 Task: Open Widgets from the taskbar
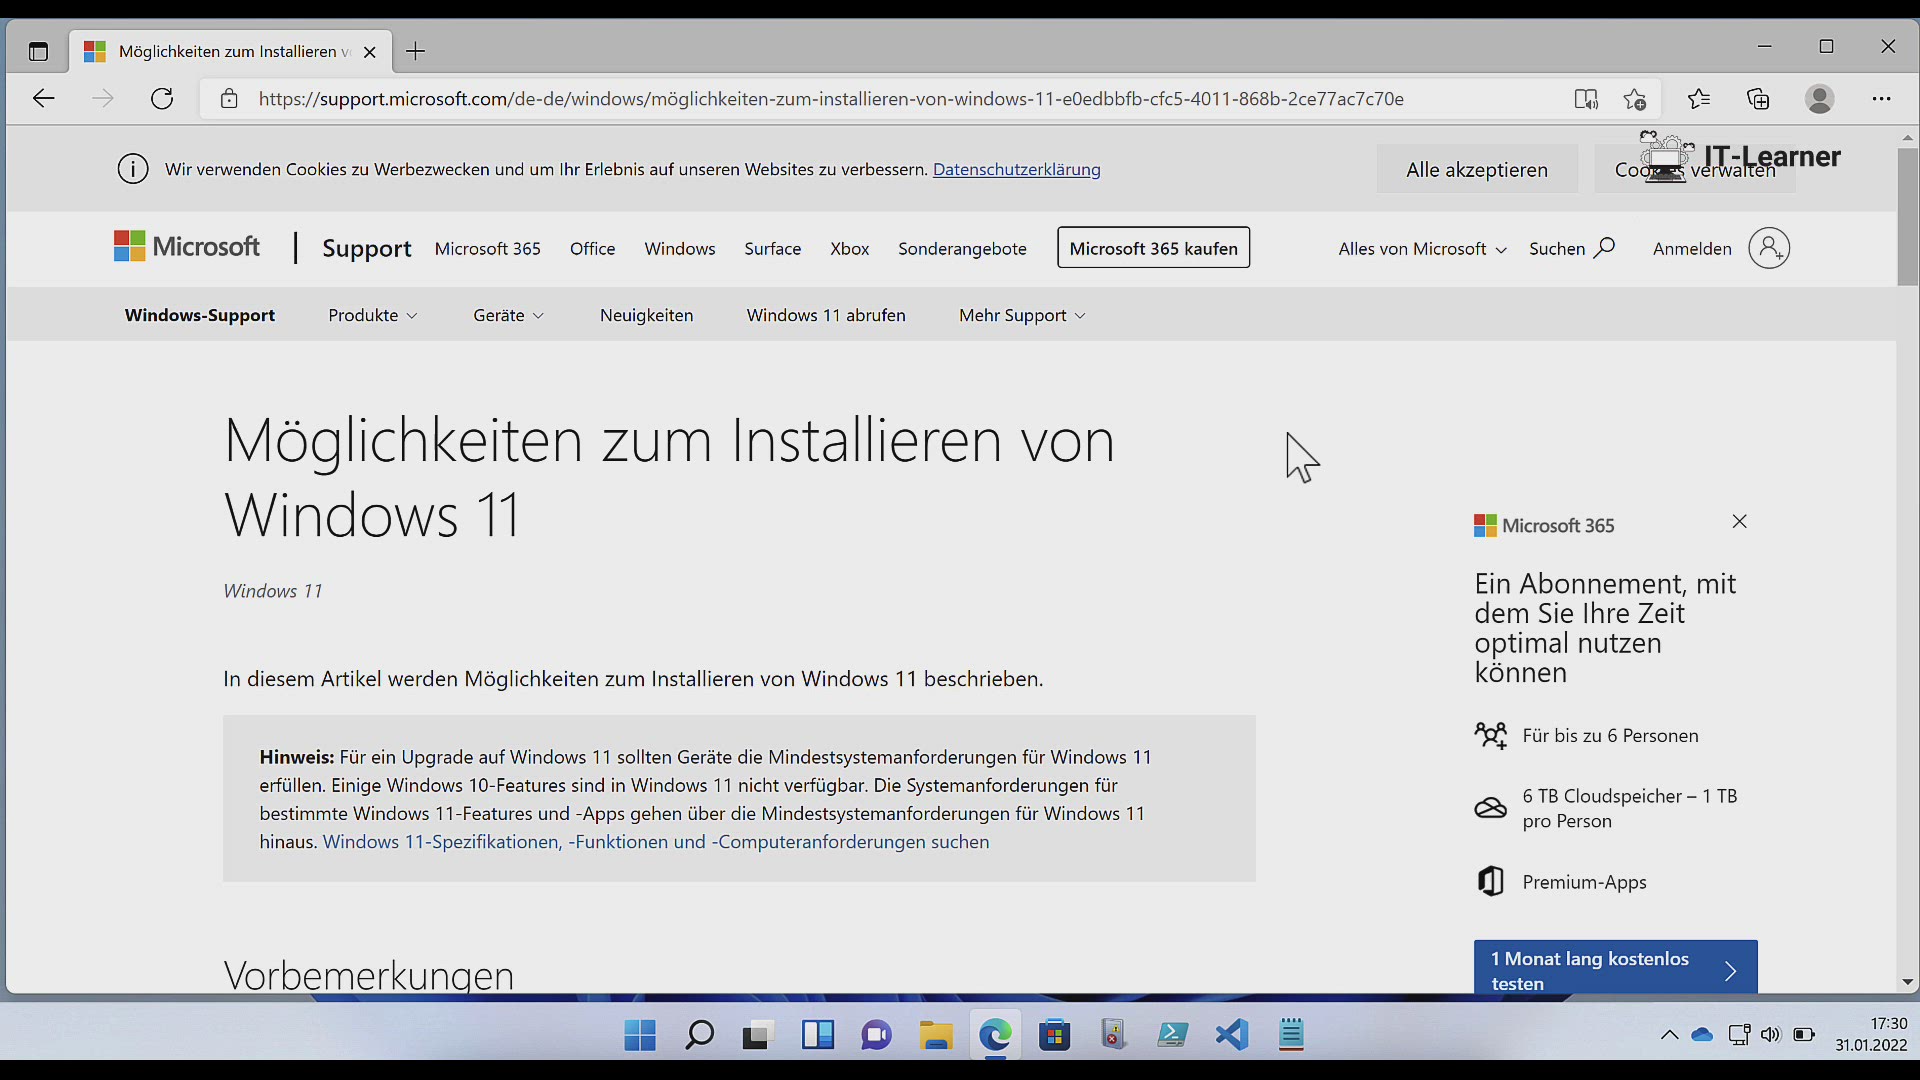pyautogui.click(x=817, y=1035)
